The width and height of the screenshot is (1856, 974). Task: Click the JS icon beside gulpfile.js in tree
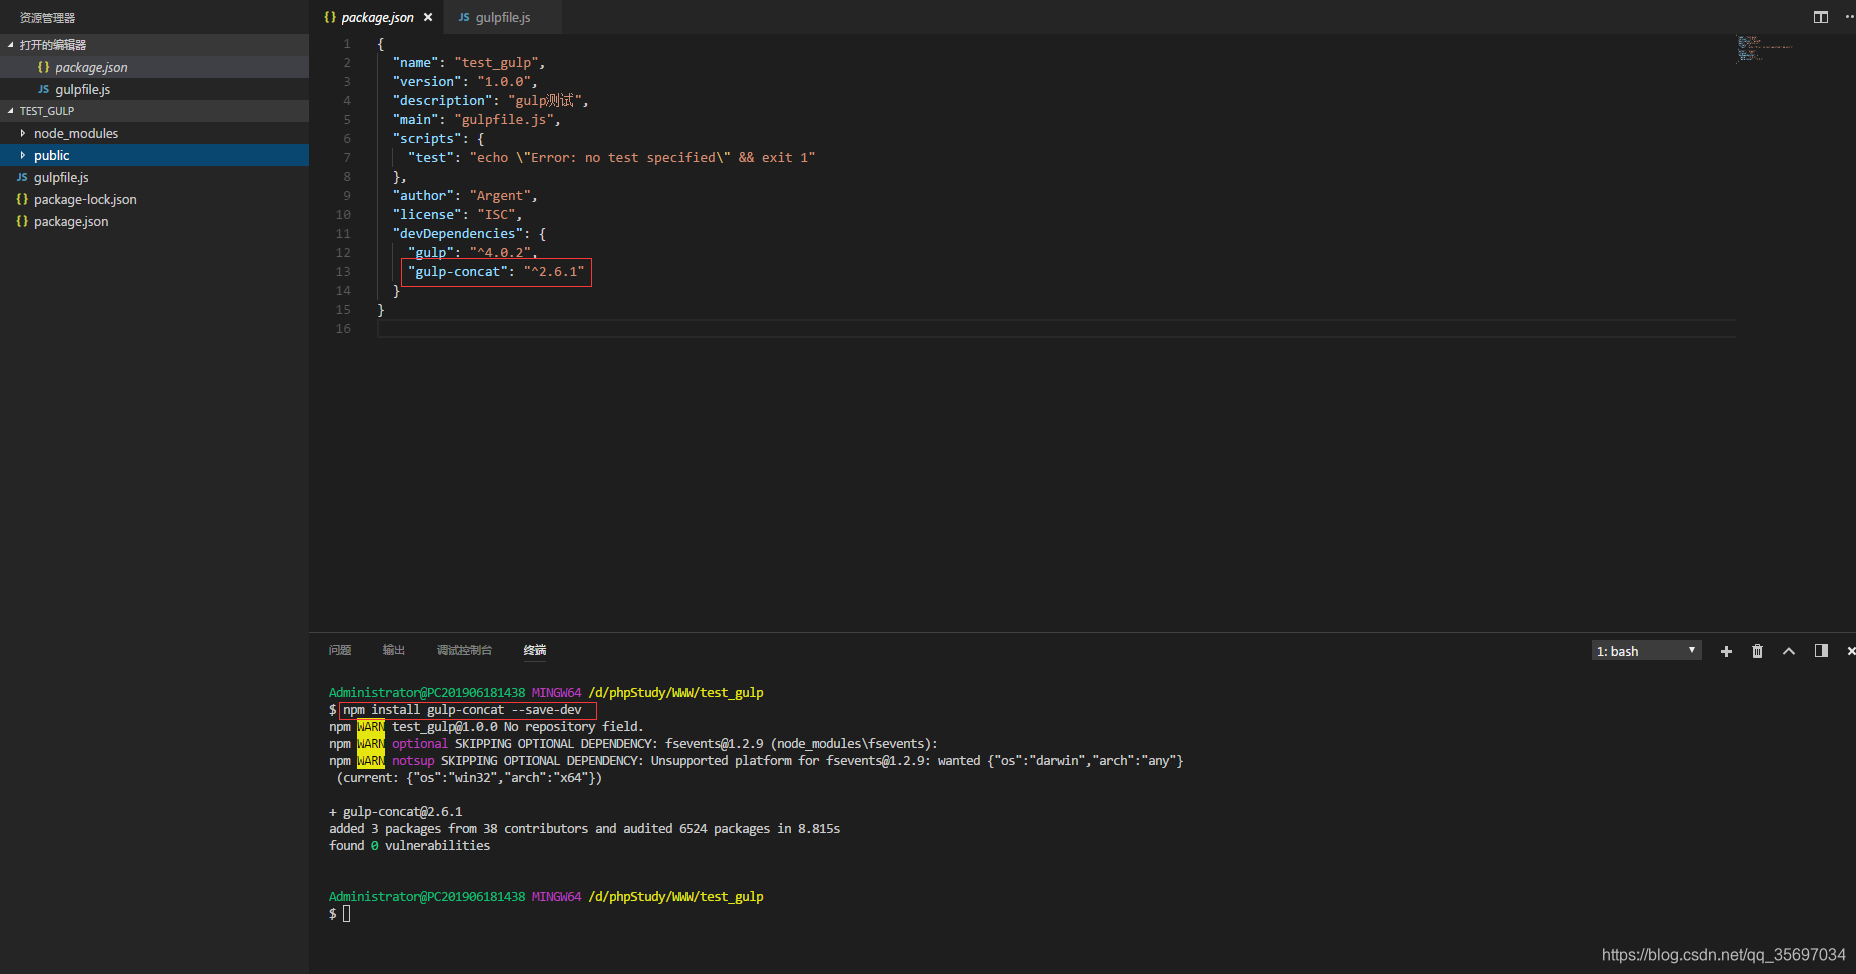pos(22,177)
